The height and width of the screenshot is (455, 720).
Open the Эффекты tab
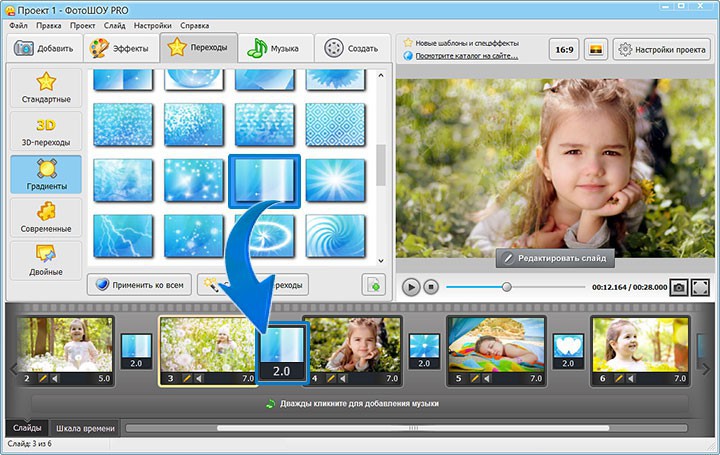click(121, 48)
